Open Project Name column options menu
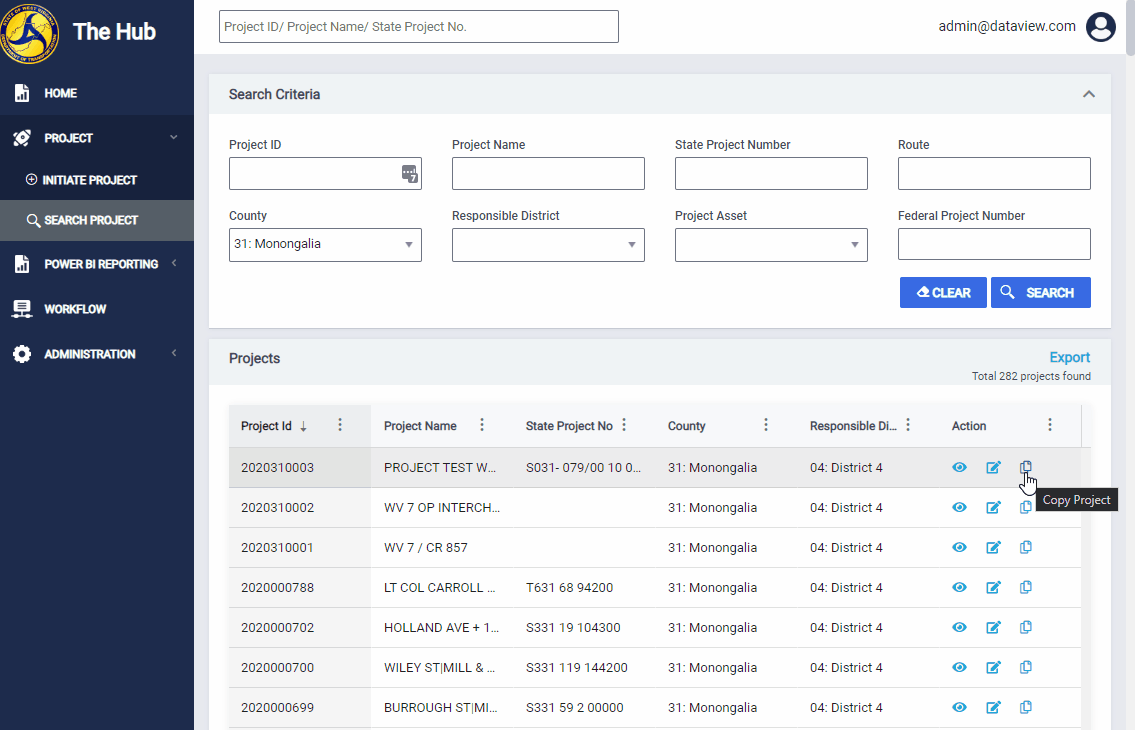The image size is (1135, 730). pyautogui.click(x=482, y=425)
